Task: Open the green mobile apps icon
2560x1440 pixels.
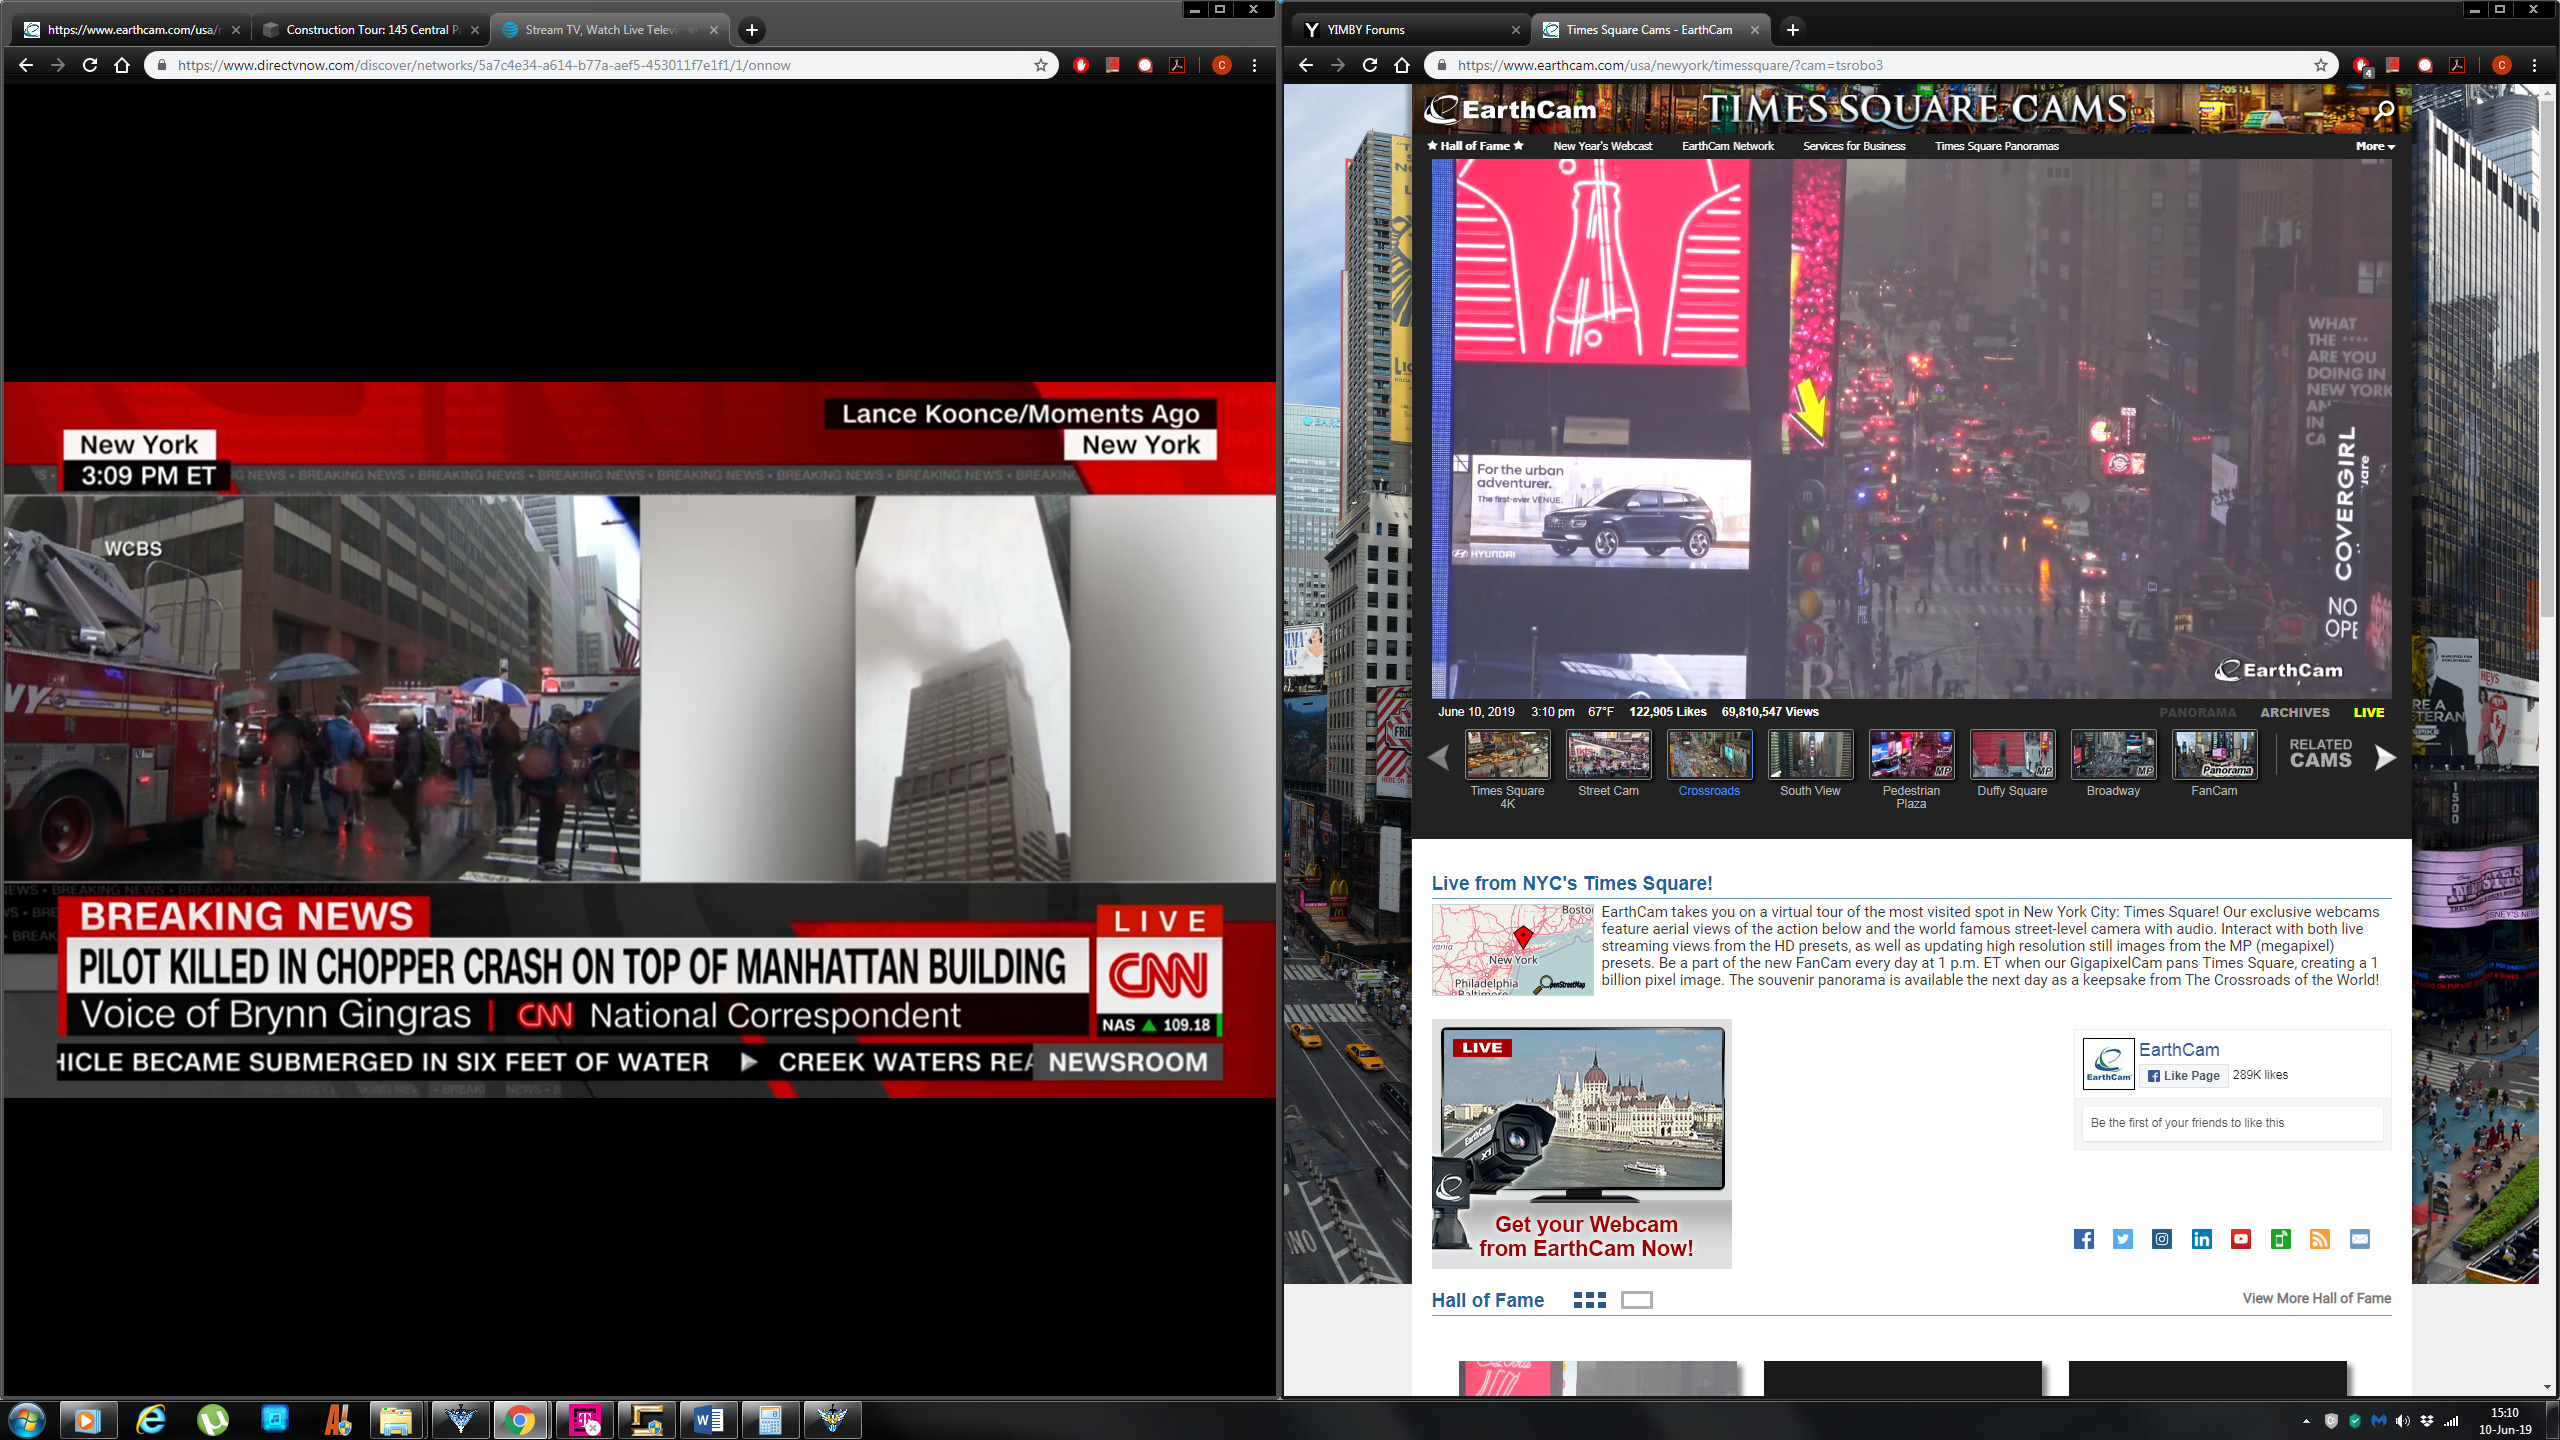Action: pos(2281,1239)
